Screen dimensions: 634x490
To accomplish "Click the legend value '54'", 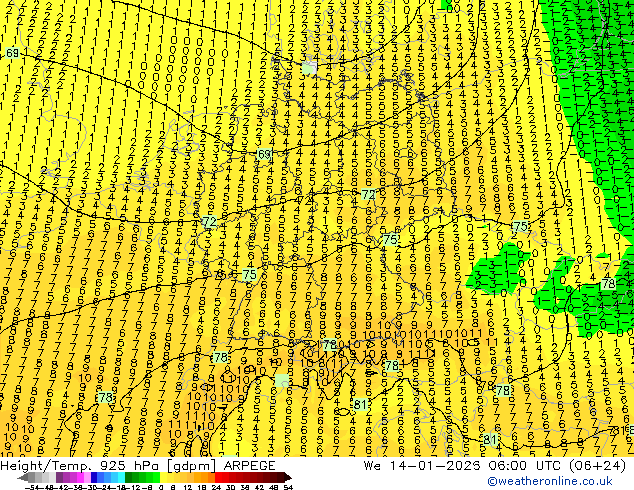I will click(288, 487).
